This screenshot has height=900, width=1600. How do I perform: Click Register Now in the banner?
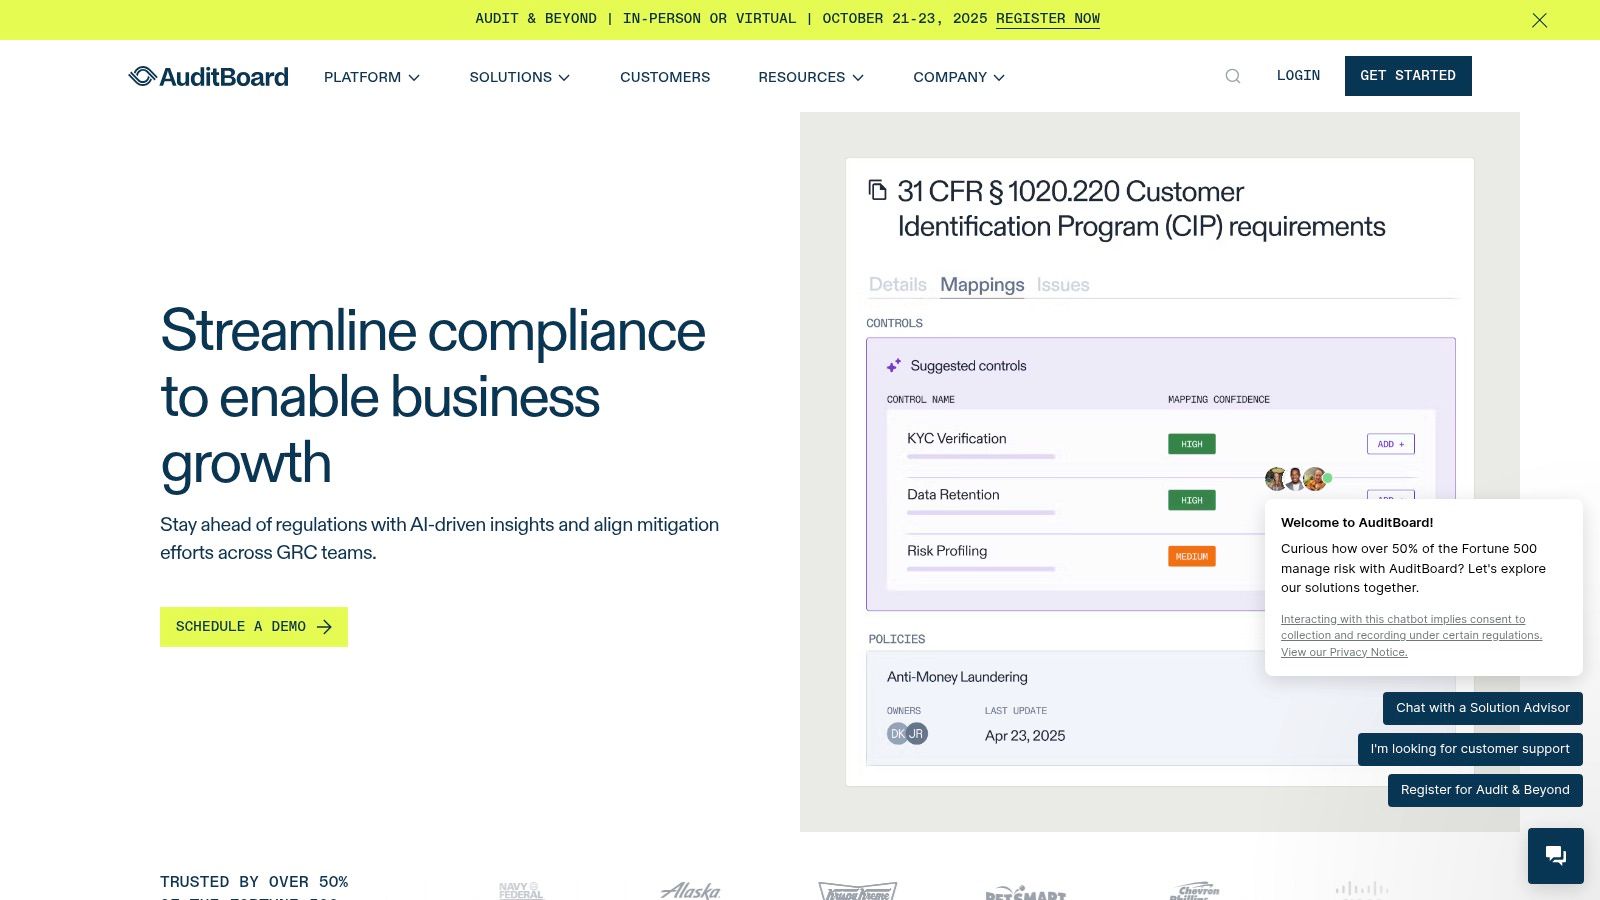[1048, 19]
